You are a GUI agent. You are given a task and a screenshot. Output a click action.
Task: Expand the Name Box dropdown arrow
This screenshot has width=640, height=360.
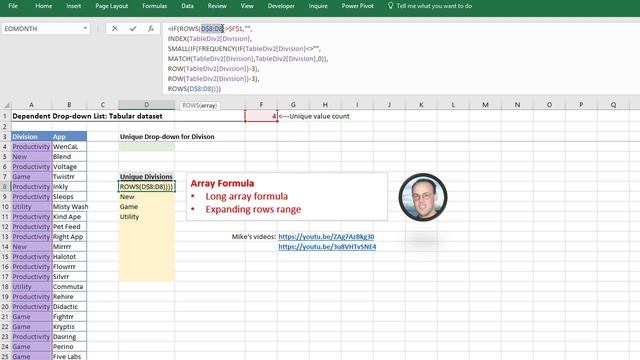(85, 29)
